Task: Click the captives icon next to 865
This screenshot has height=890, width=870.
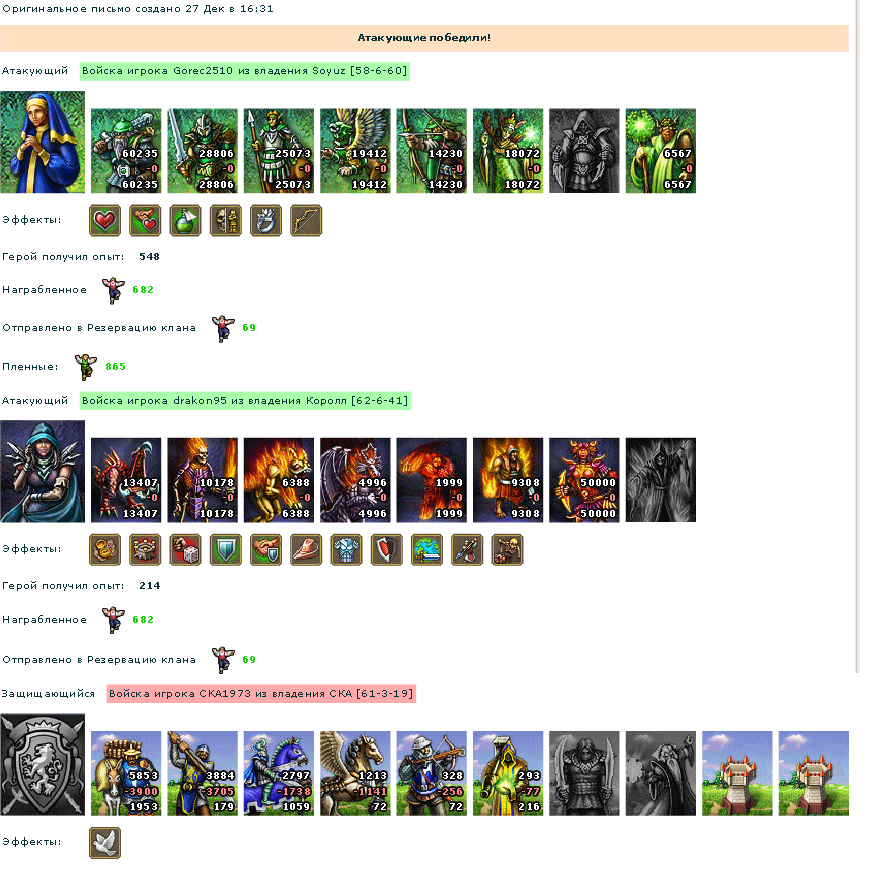Action: [86, 367]
